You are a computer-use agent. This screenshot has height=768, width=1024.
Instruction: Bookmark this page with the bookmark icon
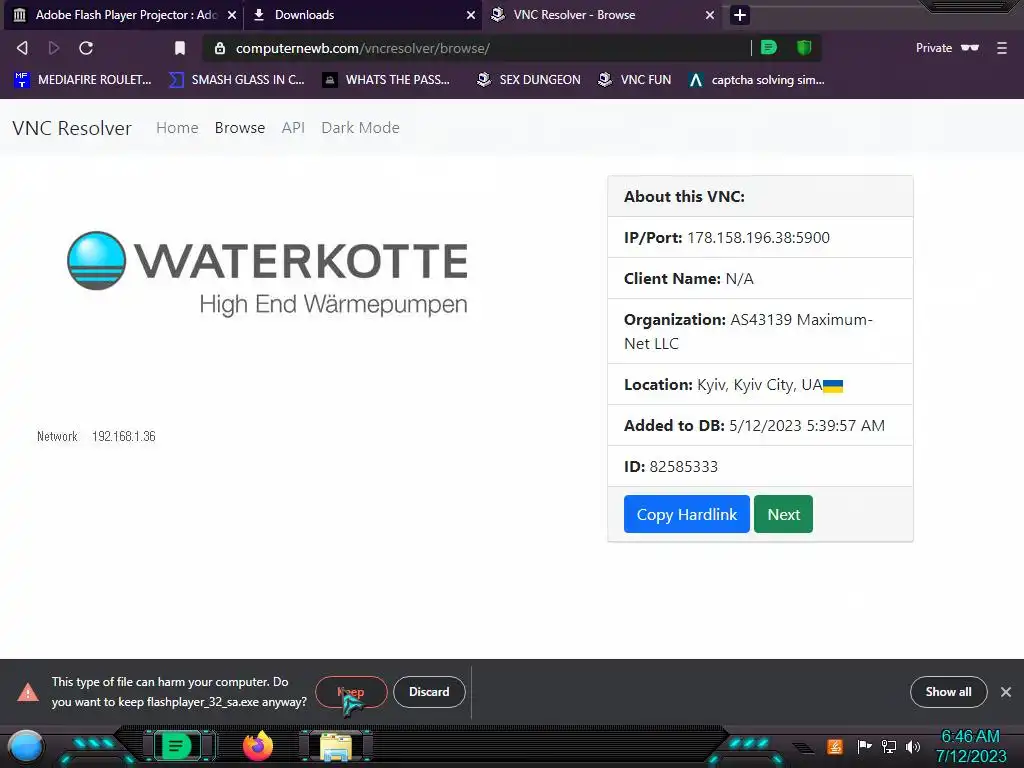coord(180,48)
